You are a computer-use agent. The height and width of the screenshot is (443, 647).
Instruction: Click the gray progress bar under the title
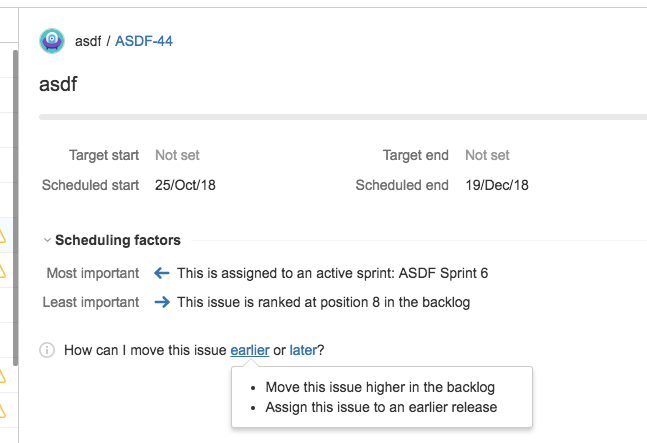pos(340,117)
